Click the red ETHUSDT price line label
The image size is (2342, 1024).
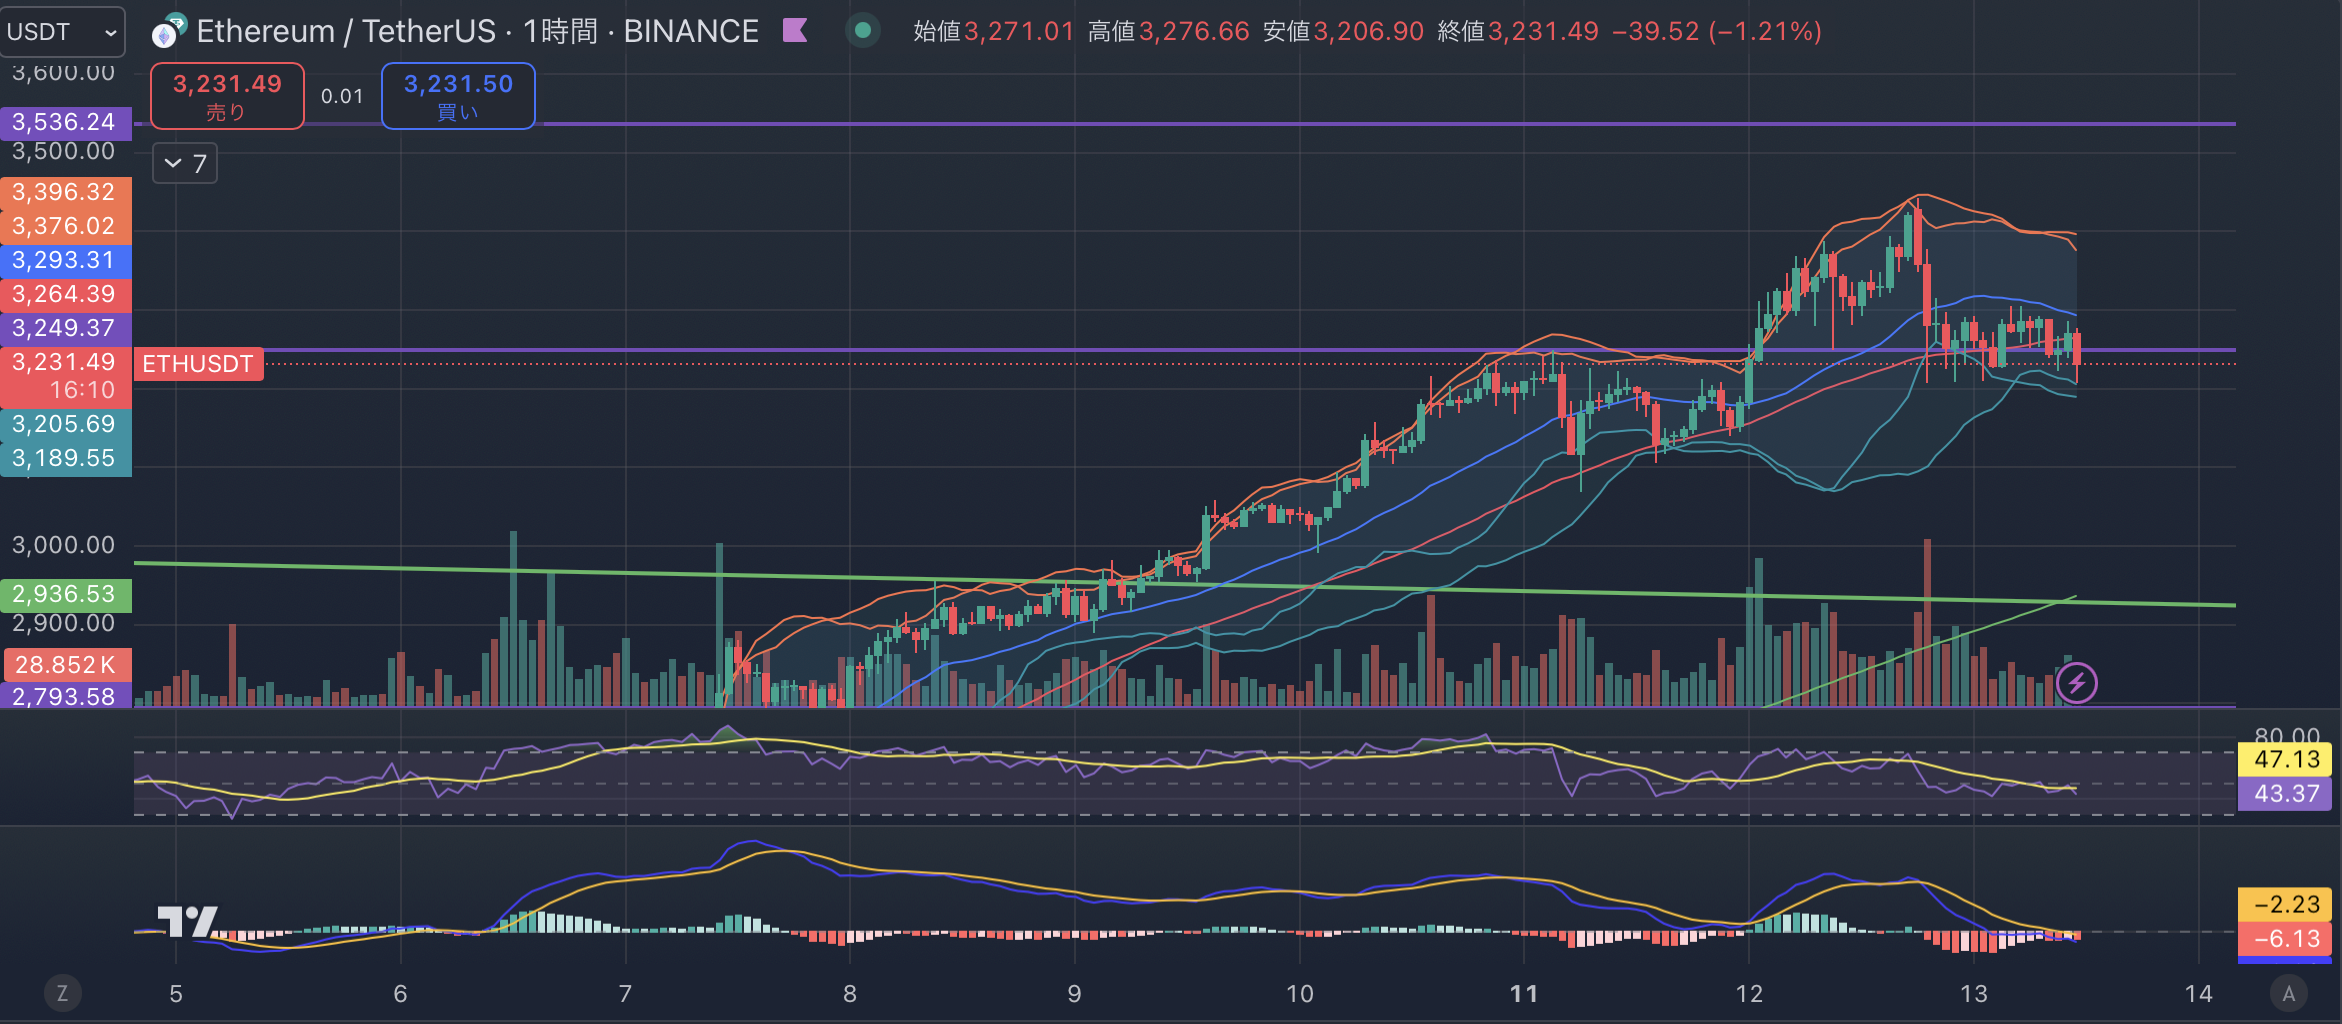(198, 364)
